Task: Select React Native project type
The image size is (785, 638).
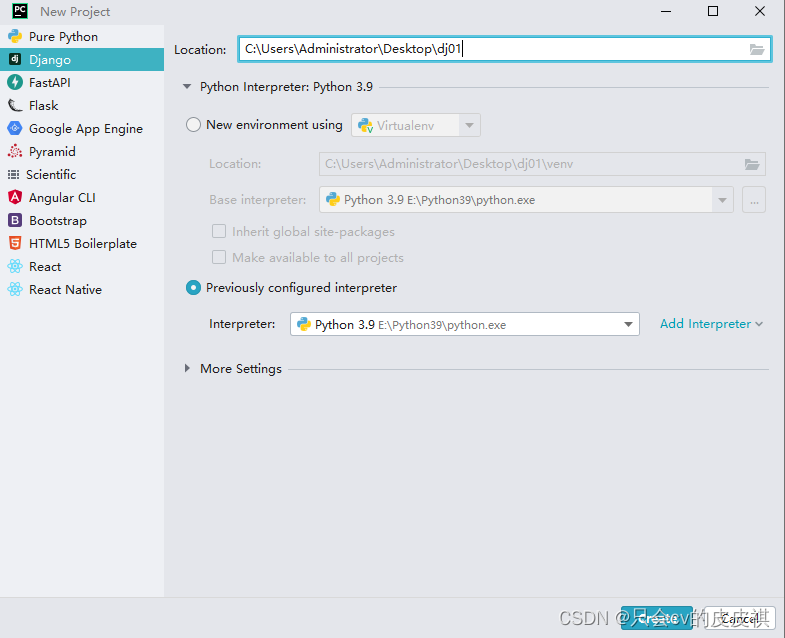Action: pyautogui.click(x=82, y=290)
